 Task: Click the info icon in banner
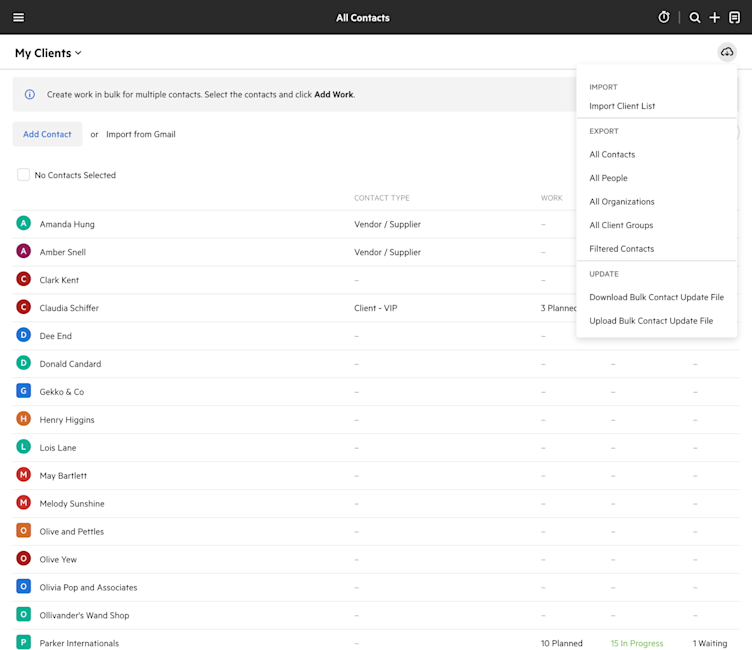coord(30,94)
